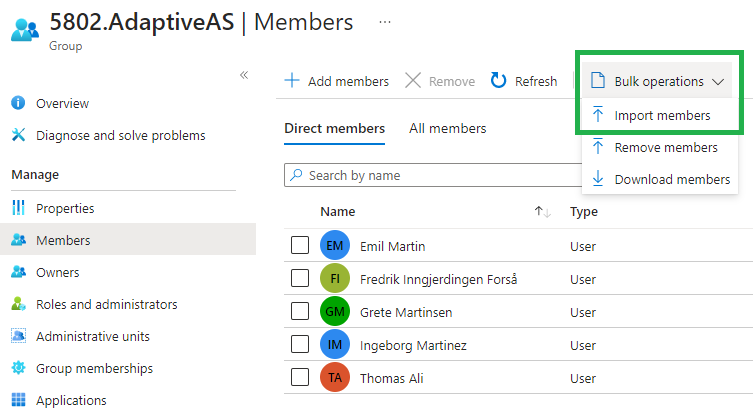This screenshot has height=412, width=753.
Task: Tick the checkbox for Ingeborg Martinez
Action: click(300, 344)
